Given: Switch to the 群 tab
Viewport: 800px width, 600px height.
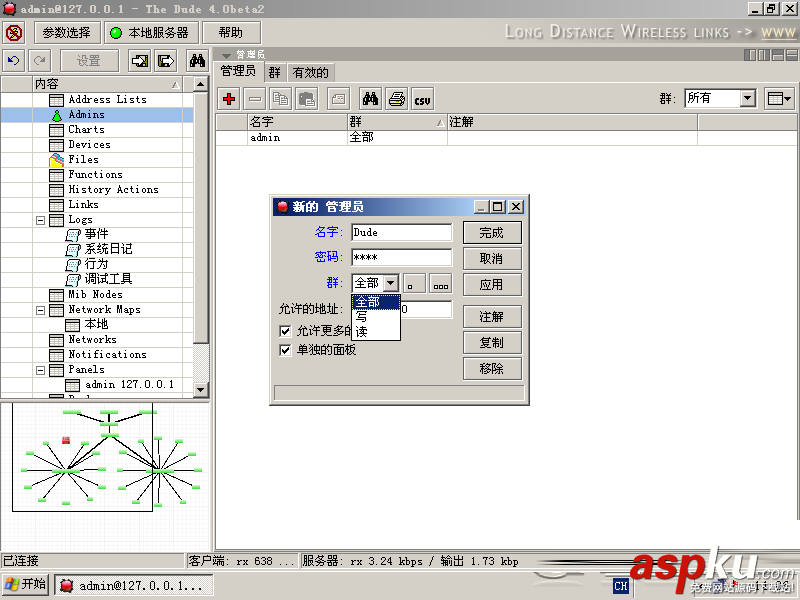Looking at the screenshot, I should coord(274,72).
